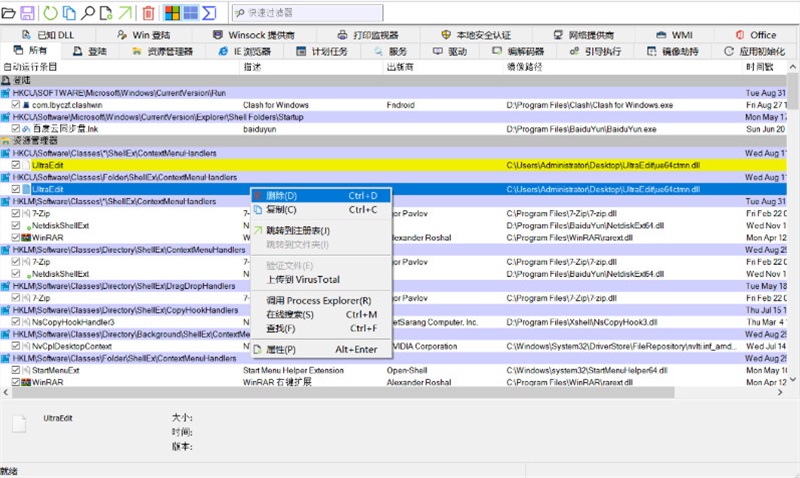Screen dimensions: 800x478
Task: Select 上传到 VirusTotal menu entry
Action: click(x=321, y=280)
